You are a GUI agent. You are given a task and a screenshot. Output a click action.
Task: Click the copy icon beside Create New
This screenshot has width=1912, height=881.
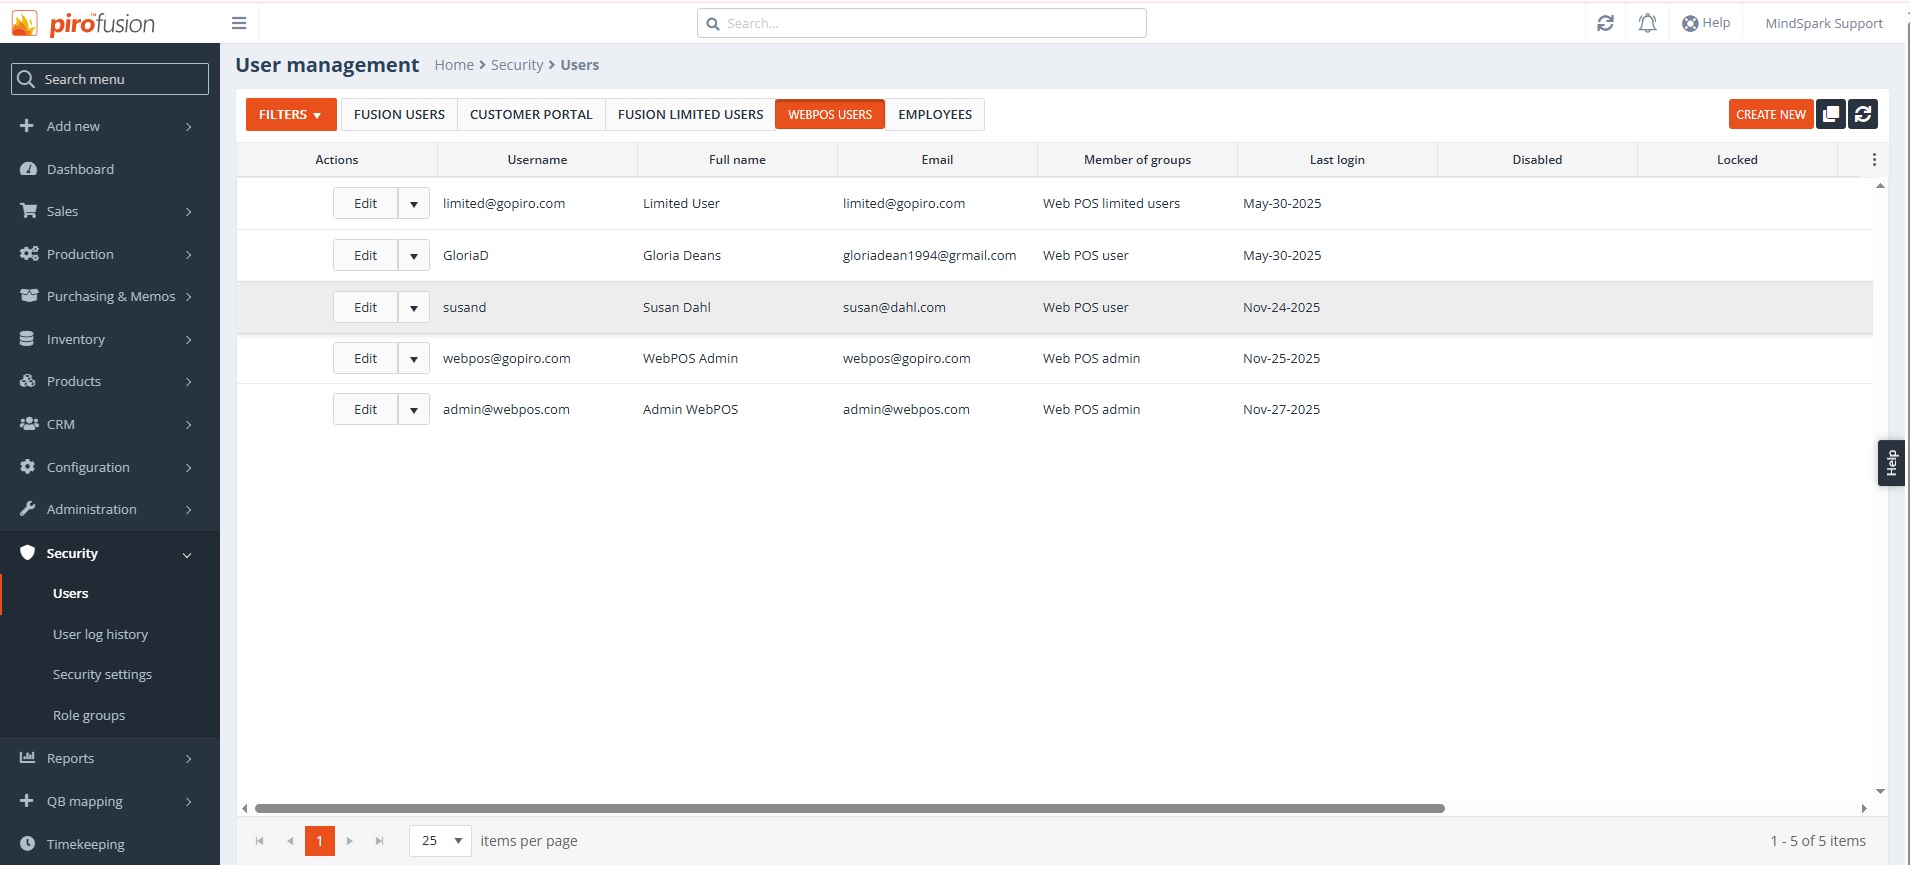coord(1830,114)
